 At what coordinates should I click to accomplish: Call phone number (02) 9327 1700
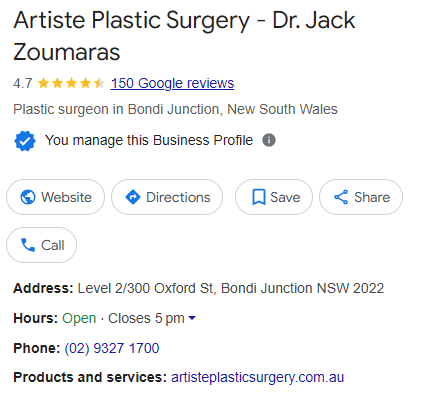[x=112, y=348]
